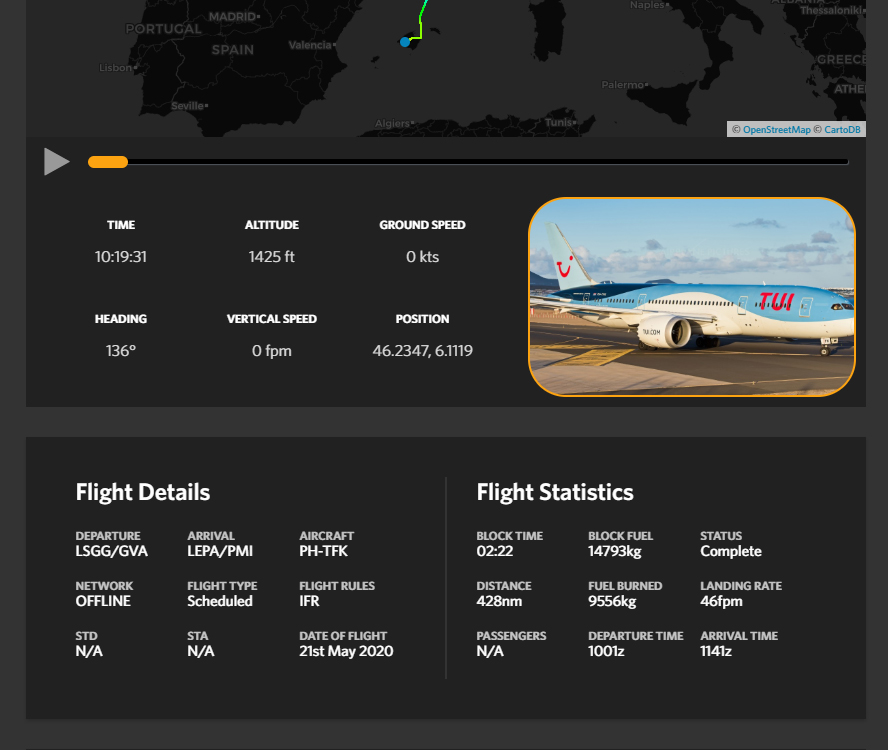Click the departure time value 1001z
This screenshot has height=750, width=888.
[x=606, y=651]
